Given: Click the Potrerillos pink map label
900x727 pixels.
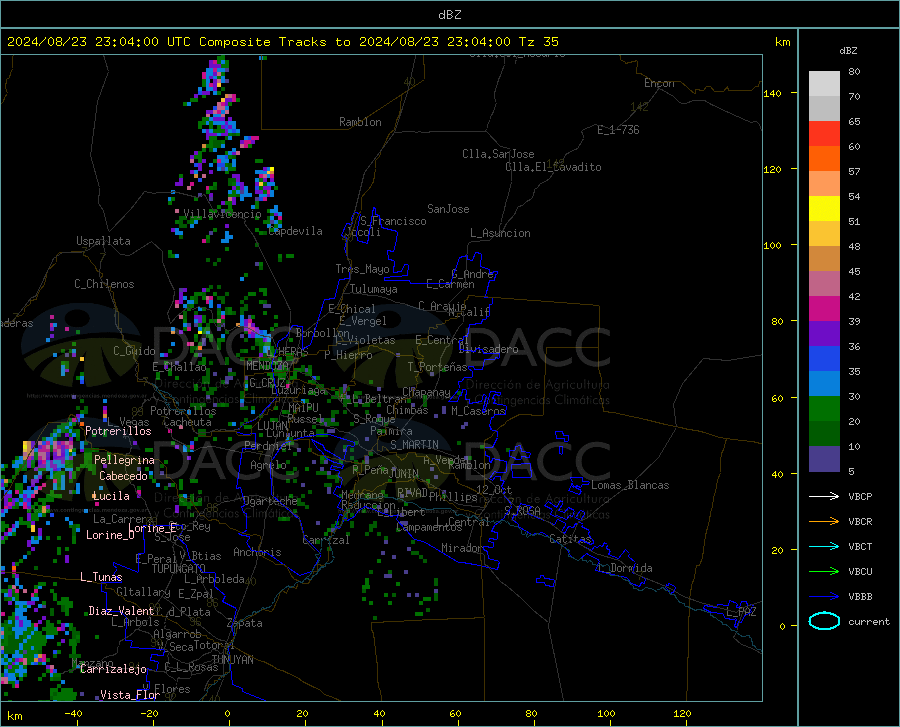Looking at the screenshot, I should click(x=118, y=431).
